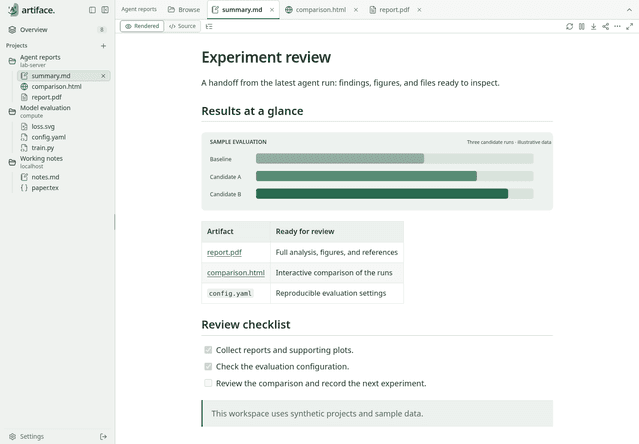Close the comparison.html tab
Image resolution: width=639 pixels, height=444 pixels.
click(356, 10)
